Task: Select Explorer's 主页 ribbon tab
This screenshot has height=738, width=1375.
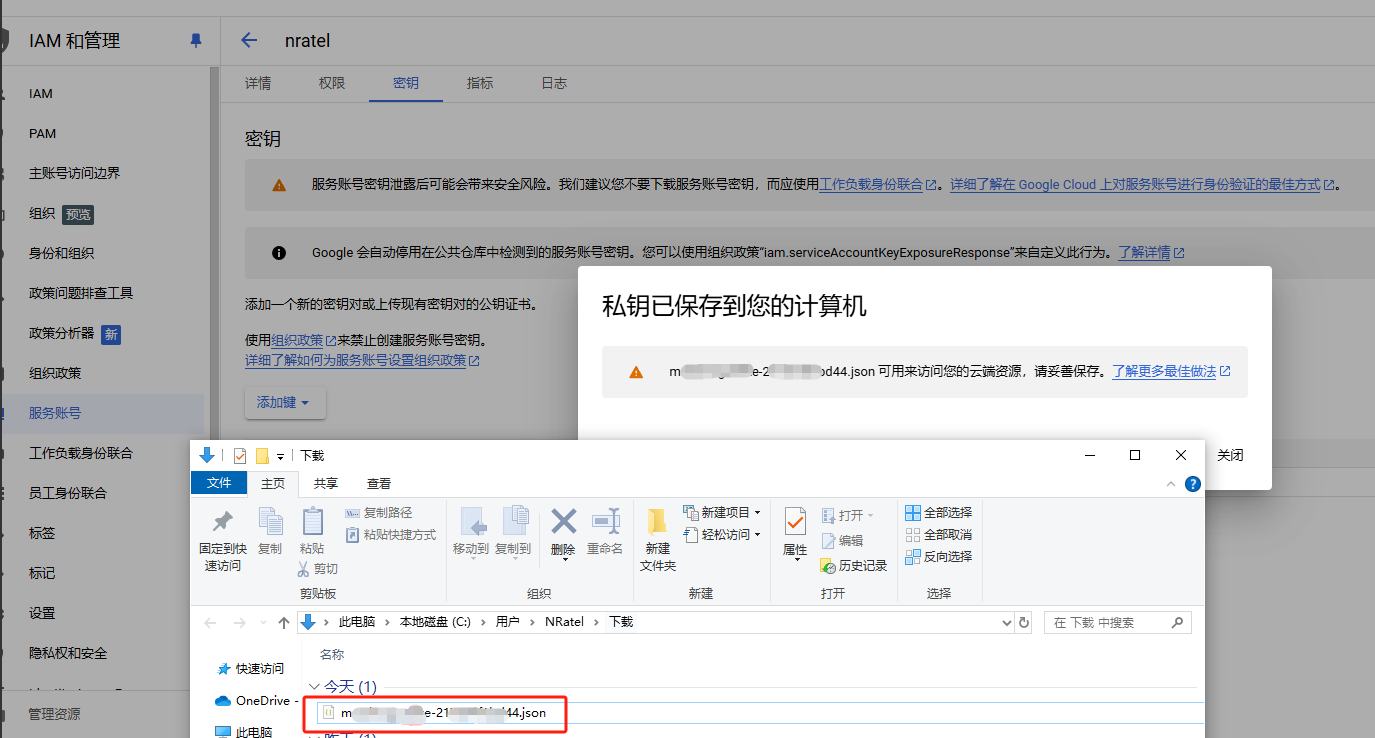Action: (x=272, y=483)
